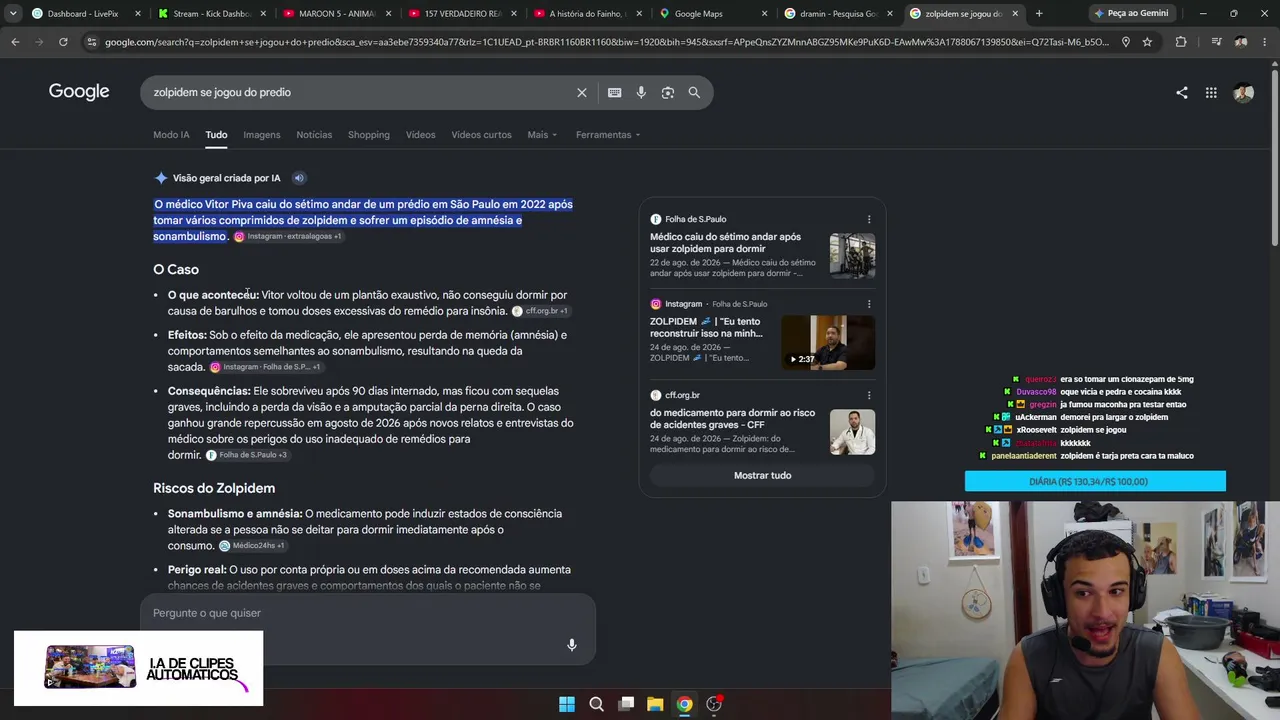
Task: Open the 'Vídeos' results tab
Action: 420,135
